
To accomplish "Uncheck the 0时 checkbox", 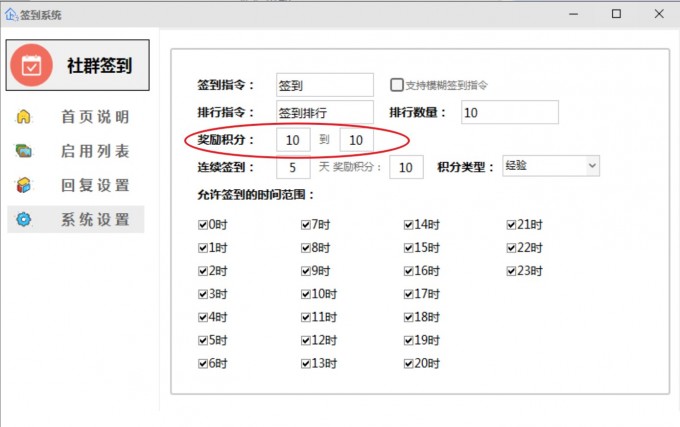I will (203, 225).
